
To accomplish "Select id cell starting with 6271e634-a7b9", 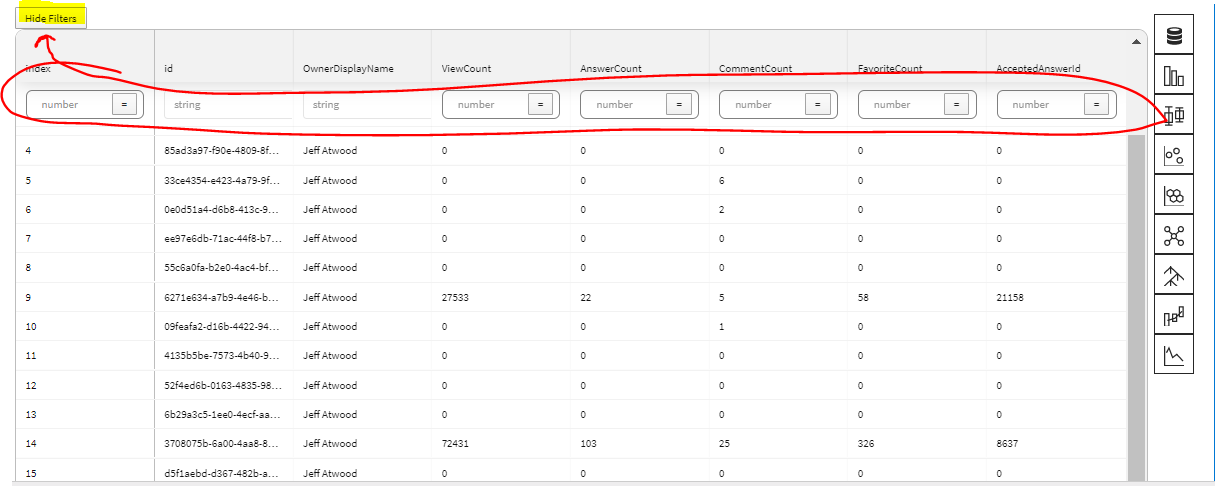I will point(223,297).
